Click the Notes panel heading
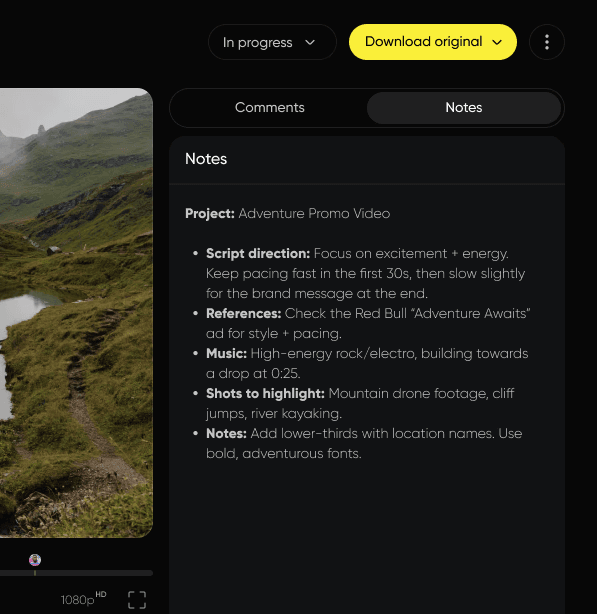This screenshot has height=614, width=597. [x=206, y=159]
